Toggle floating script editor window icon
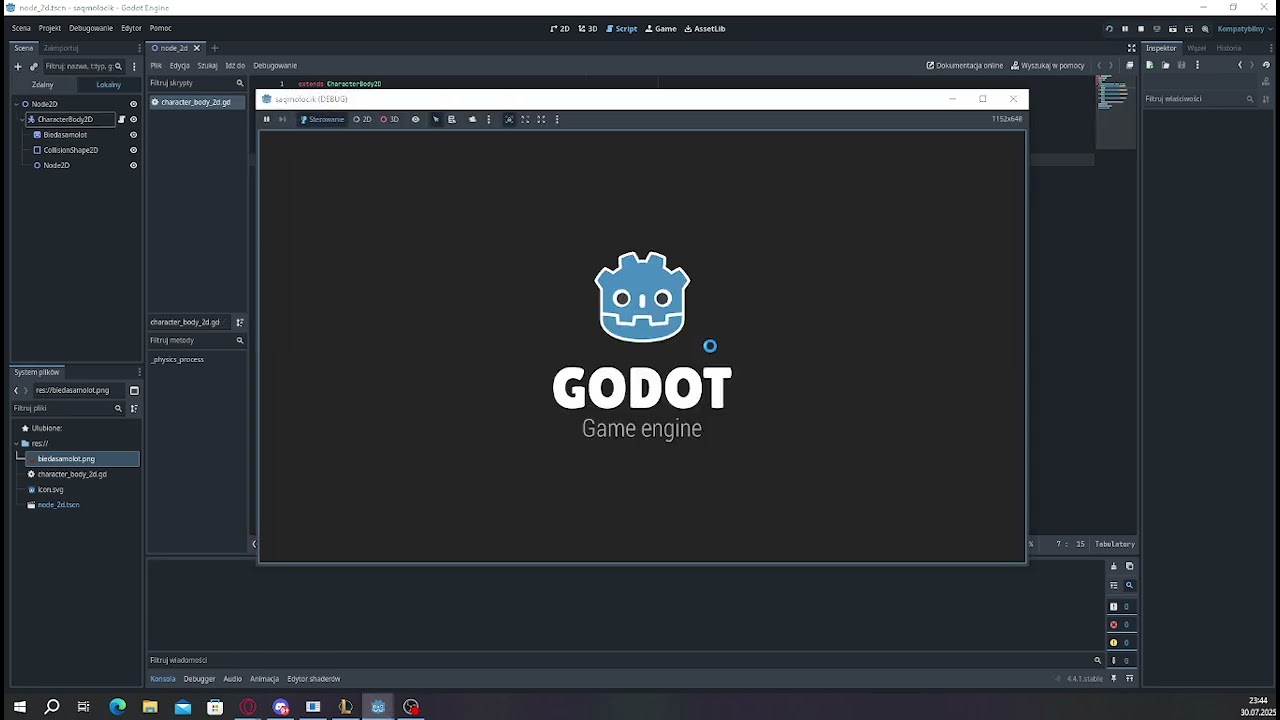The width and height of the screenshot is (1280, 720). coord(1130,65)
